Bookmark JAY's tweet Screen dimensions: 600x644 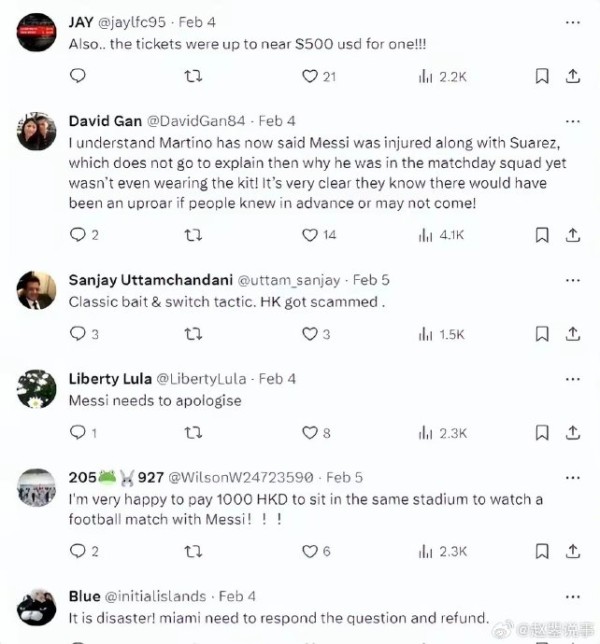[541, 76]
